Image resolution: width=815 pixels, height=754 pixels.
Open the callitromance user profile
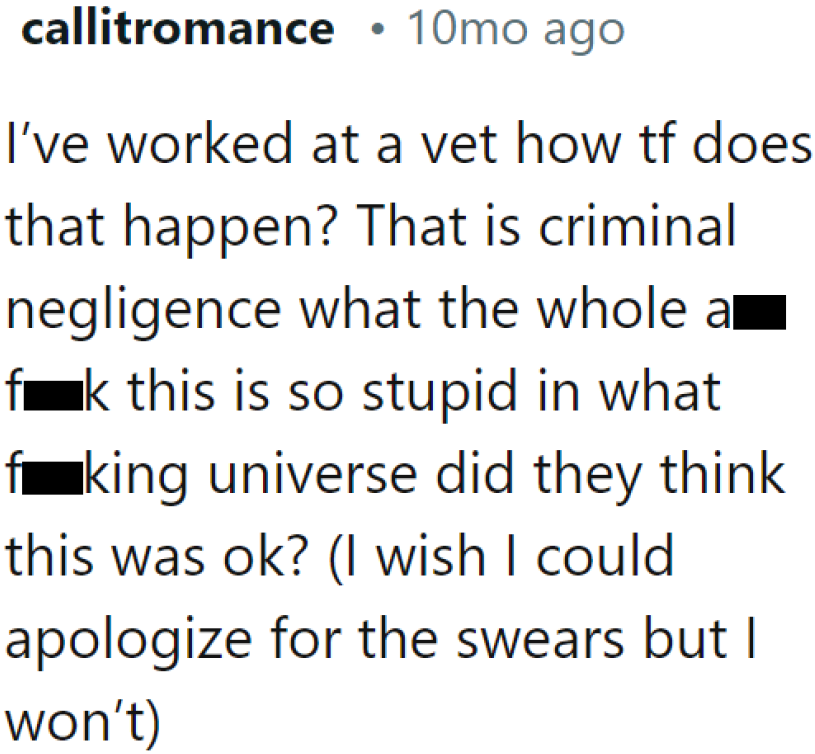point(177,31)
